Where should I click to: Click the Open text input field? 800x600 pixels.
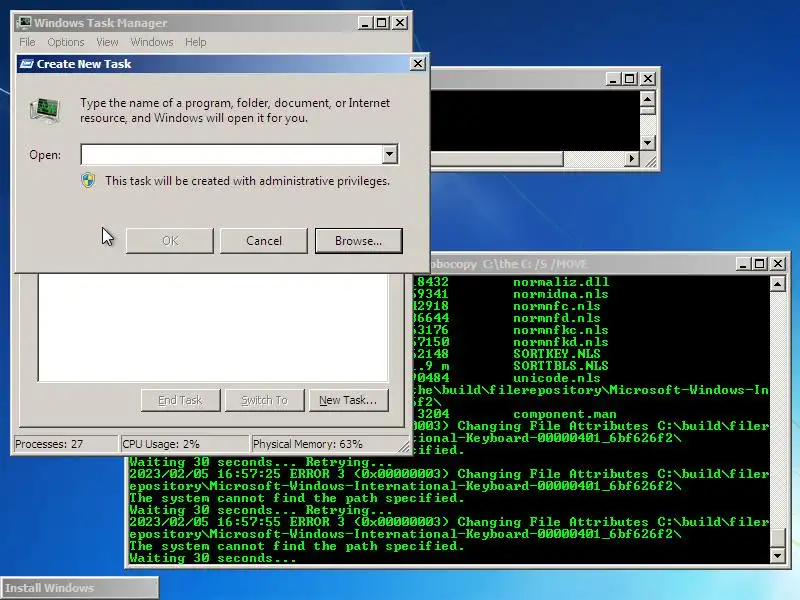pyautogui.click(x=232, y=154)
